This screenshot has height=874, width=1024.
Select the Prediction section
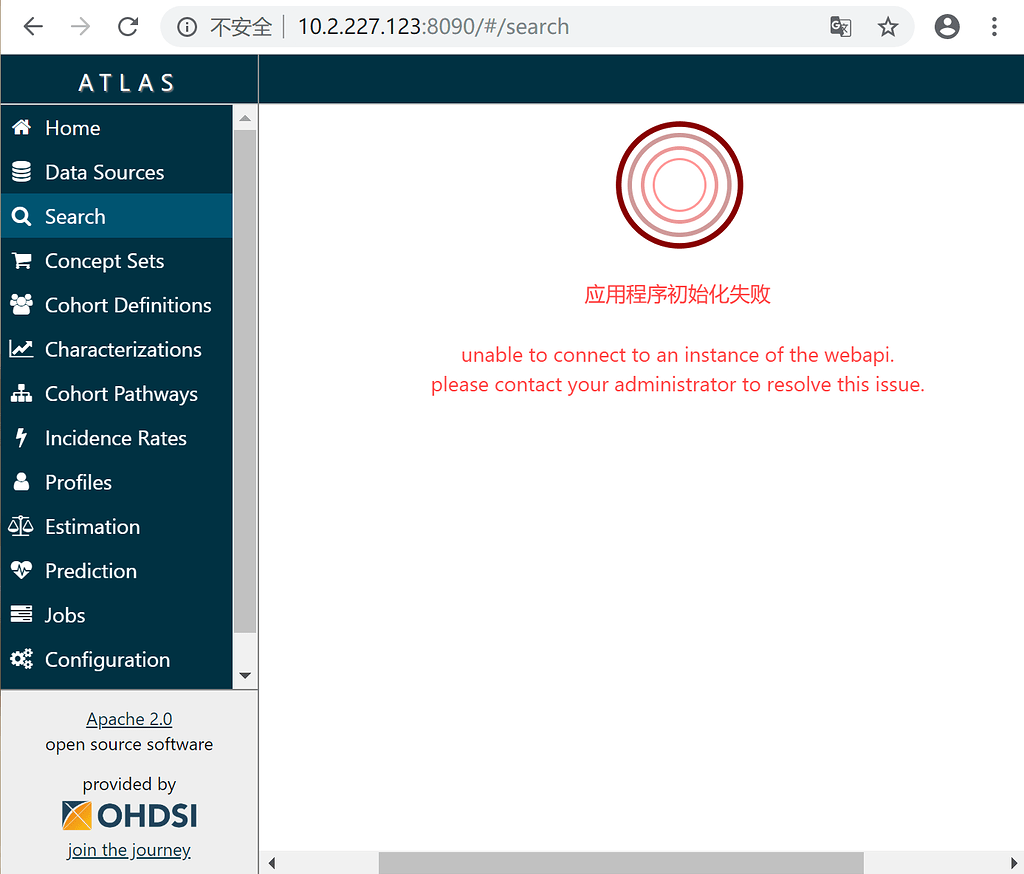coord(91,571)
